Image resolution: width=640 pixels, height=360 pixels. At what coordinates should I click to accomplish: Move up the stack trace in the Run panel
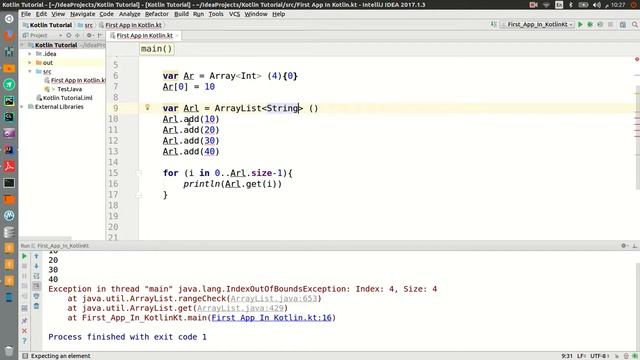pos(36,256)
